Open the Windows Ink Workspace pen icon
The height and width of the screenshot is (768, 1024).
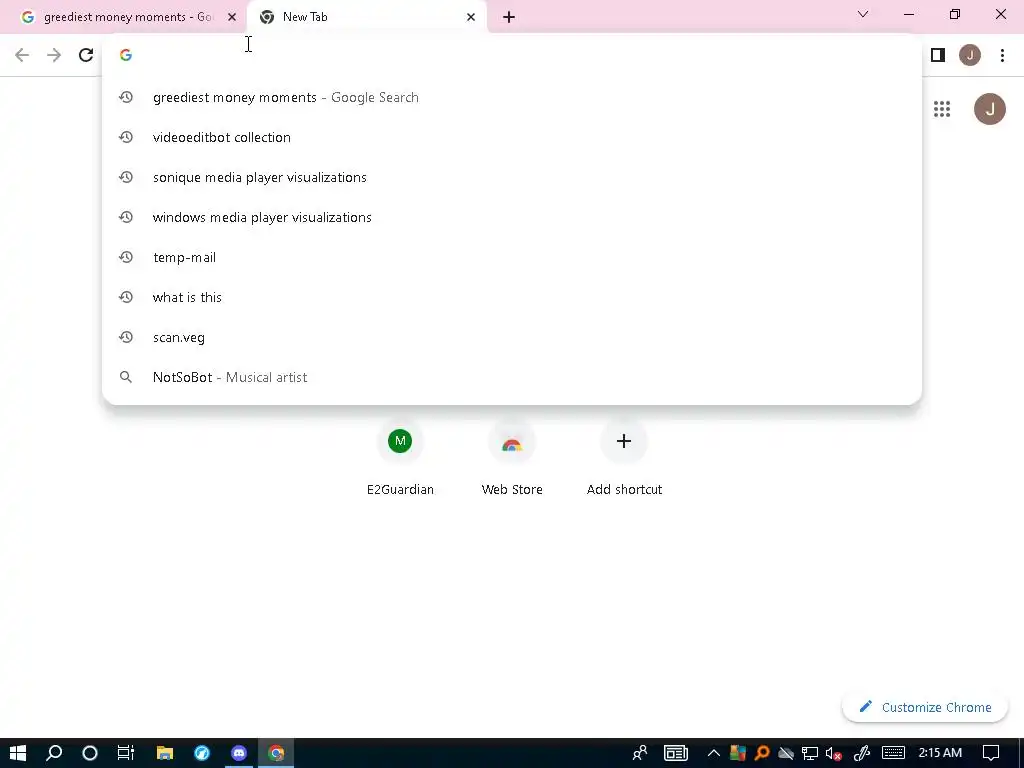(862, 753)
